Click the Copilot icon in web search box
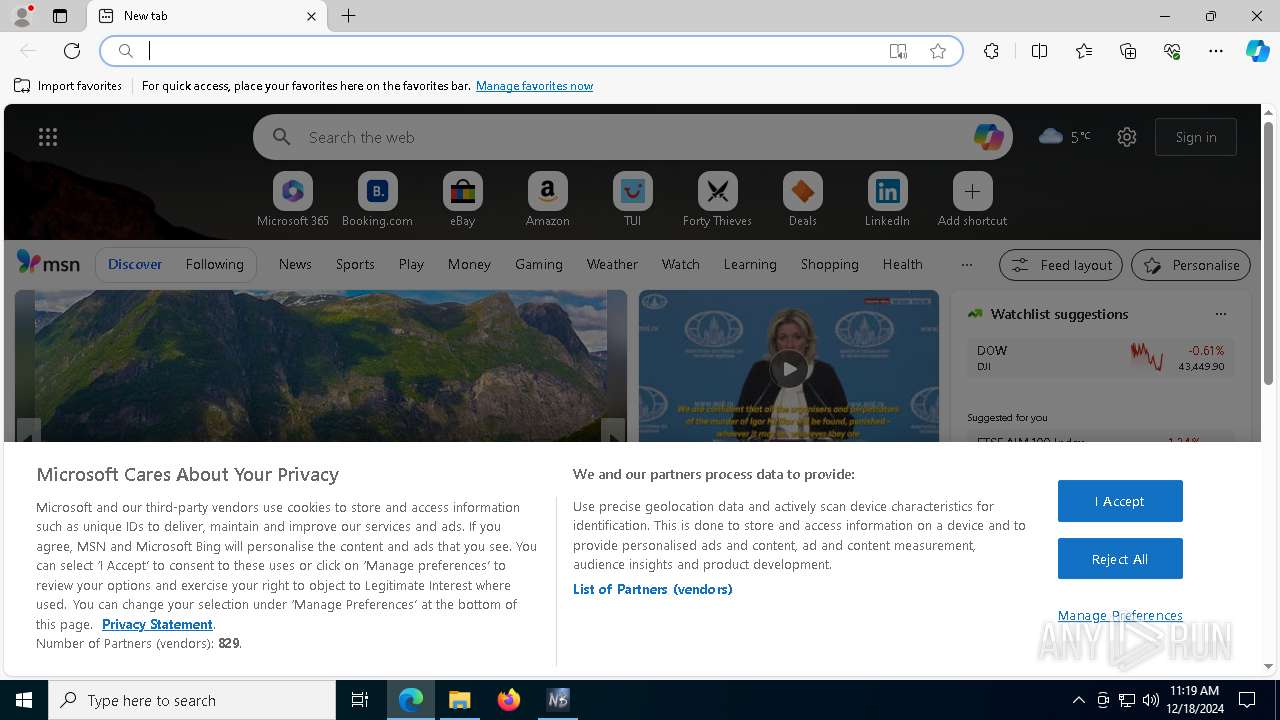The height and width of the screenshot is (720, 1280). (x=988, y=137)
